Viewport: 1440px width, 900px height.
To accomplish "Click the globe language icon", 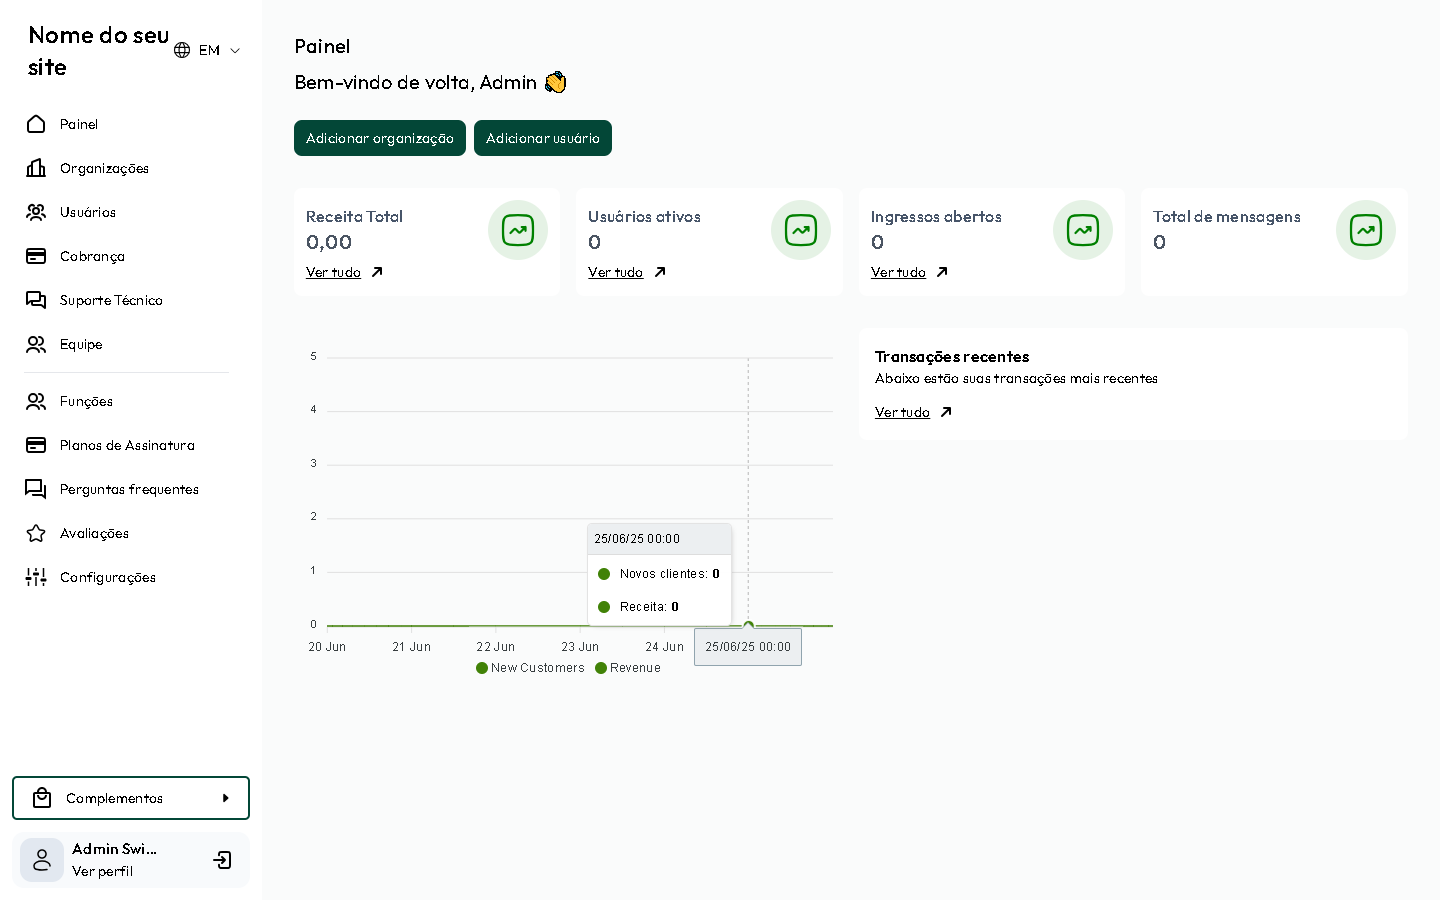I will [x=182, y=50].
